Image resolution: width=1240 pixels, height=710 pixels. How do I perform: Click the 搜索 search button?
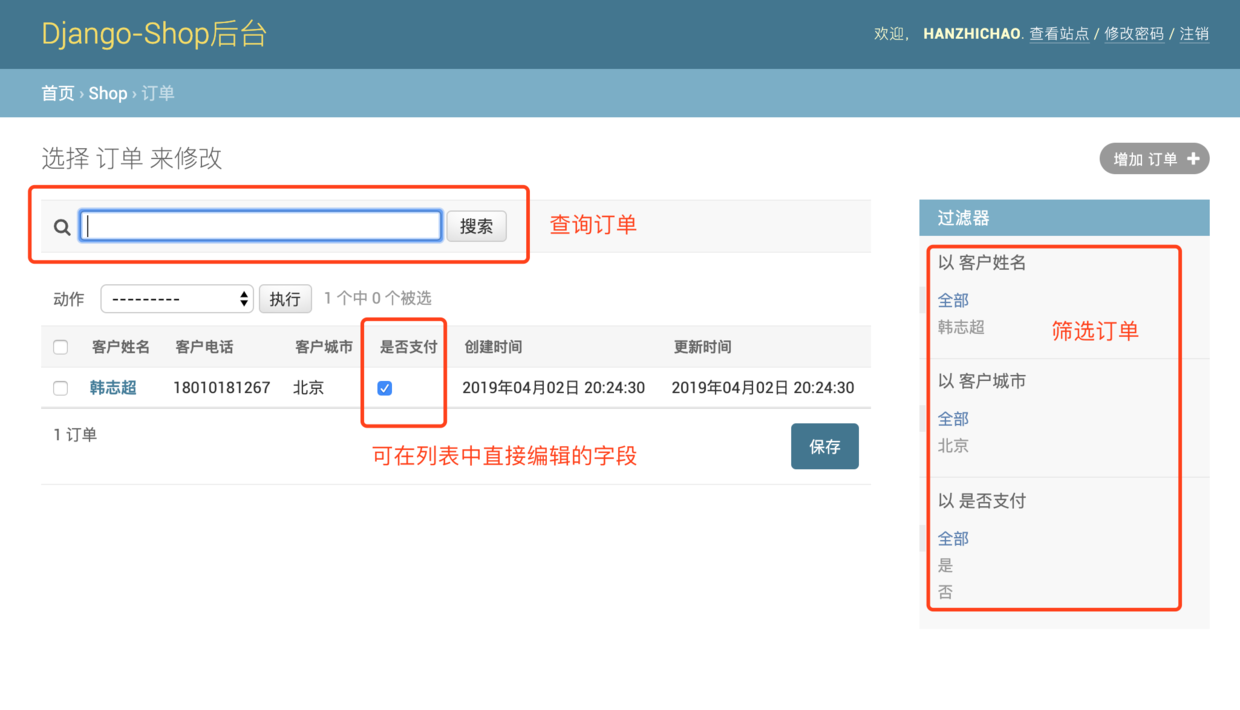tap(476, 226)
